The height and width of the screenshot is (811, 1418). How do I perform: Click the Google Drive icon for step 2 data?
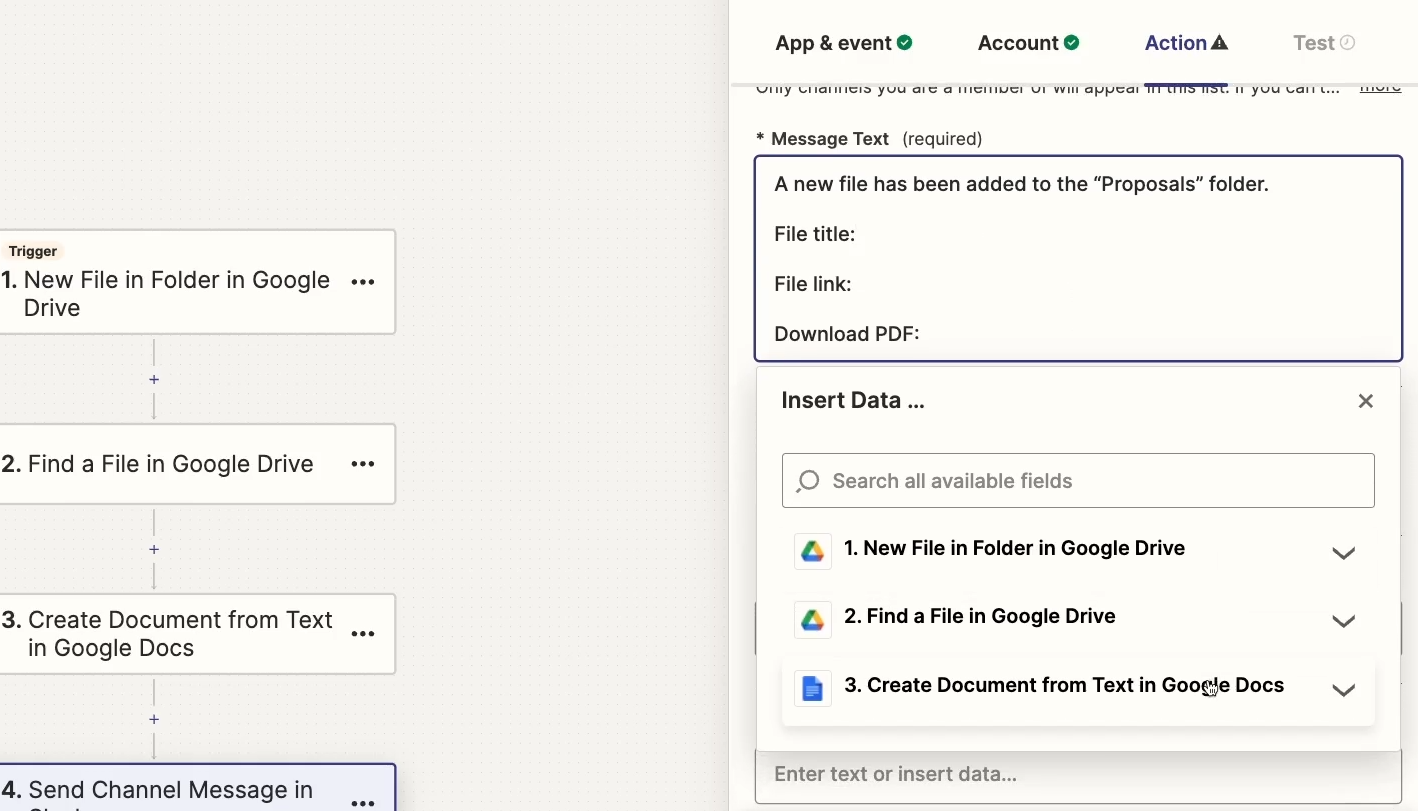coord(813,620)
